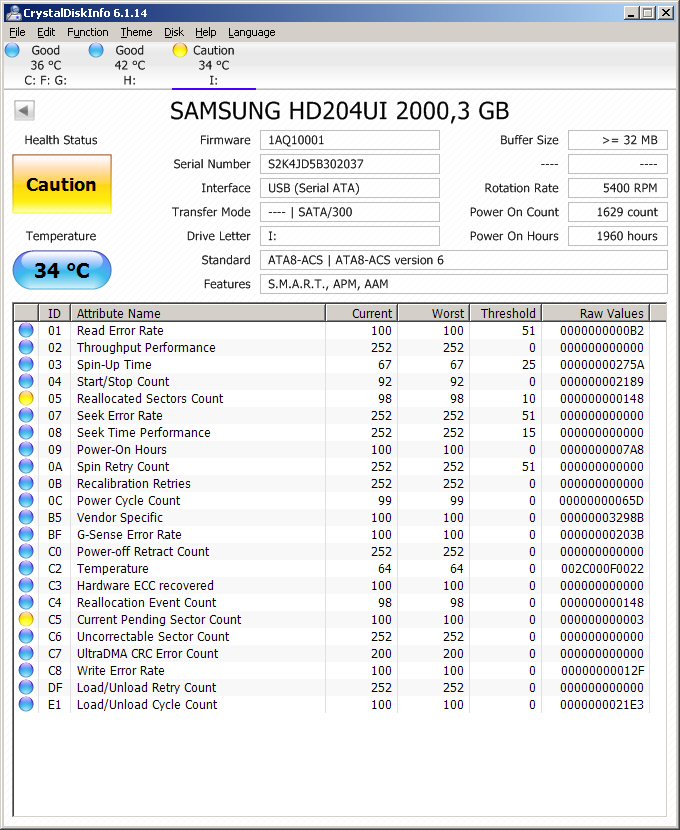This screenshot has height=830, width=680.
Task: Select the Current Pending Sector Count row text
Action: (159, 619)
